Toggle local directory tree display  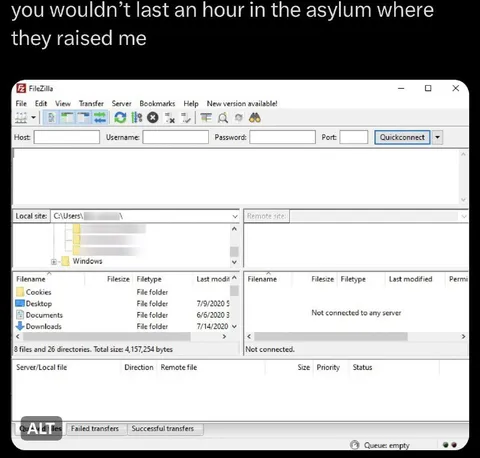point(68,118)
